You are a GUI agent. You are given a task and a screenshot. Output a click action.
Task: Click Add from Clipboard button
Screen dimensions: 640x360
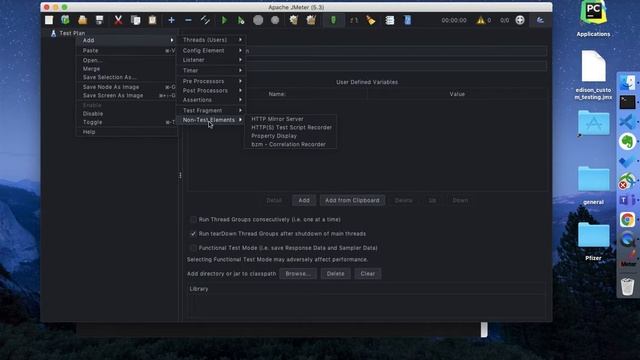(x=352, y=200)
